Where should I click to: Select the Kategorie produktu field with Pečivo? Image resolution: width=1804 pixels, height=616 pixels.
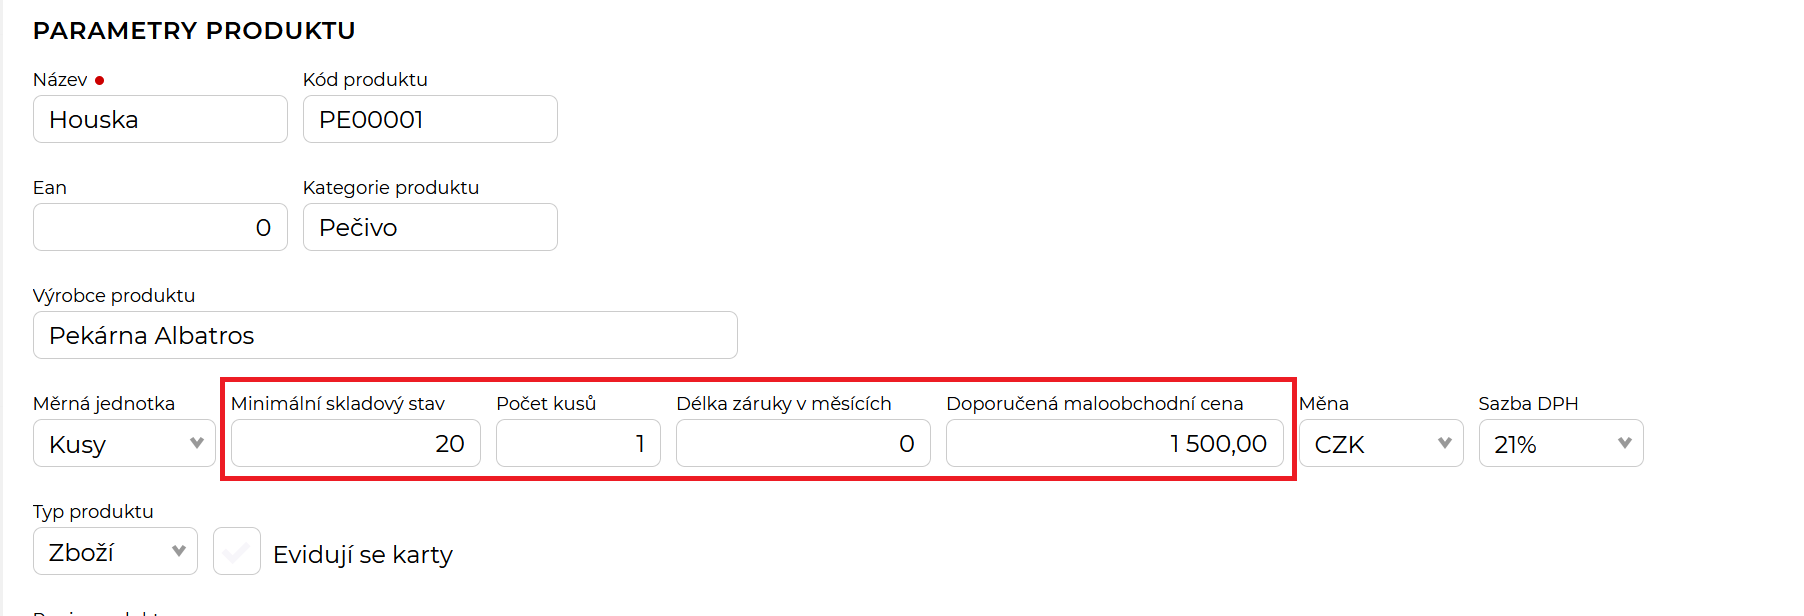[430, 228]
